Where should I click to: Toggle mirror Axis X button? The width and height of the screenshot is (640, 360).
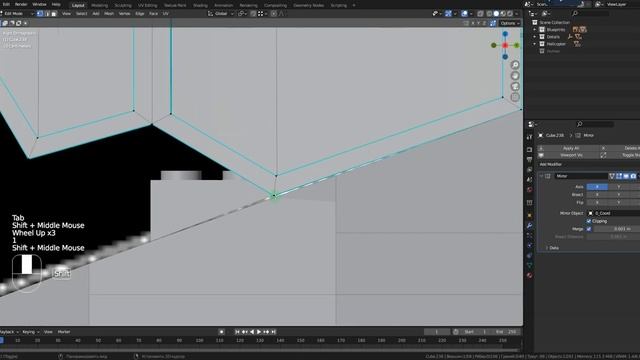(597, 187)
